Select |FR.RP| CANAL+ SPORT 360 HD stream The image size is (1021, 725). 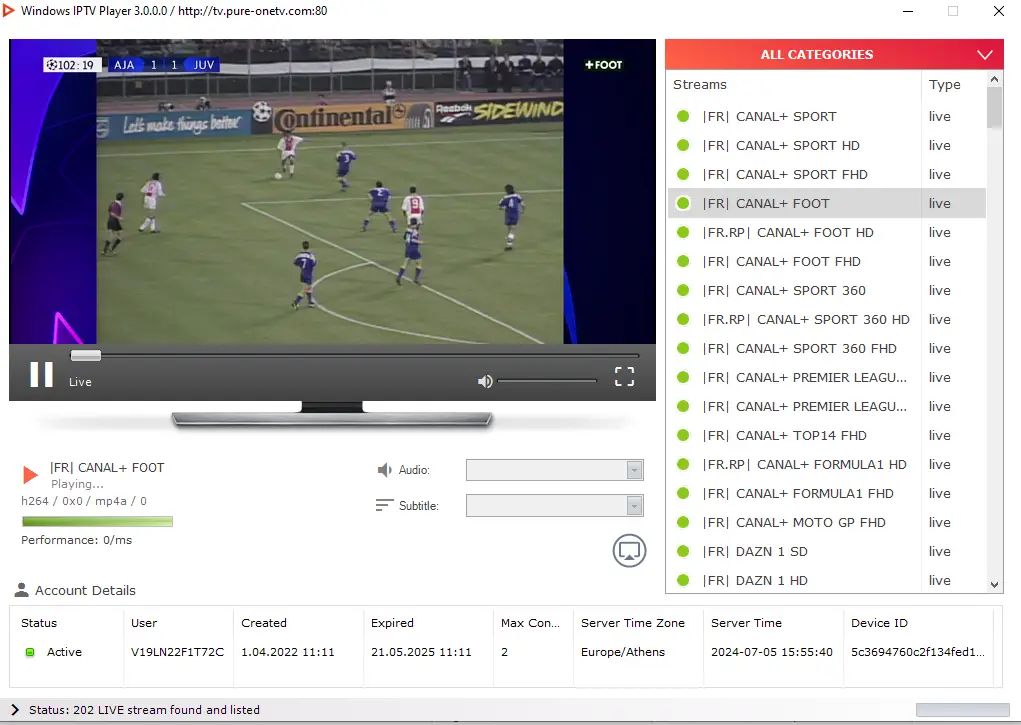tap(827, 319)
